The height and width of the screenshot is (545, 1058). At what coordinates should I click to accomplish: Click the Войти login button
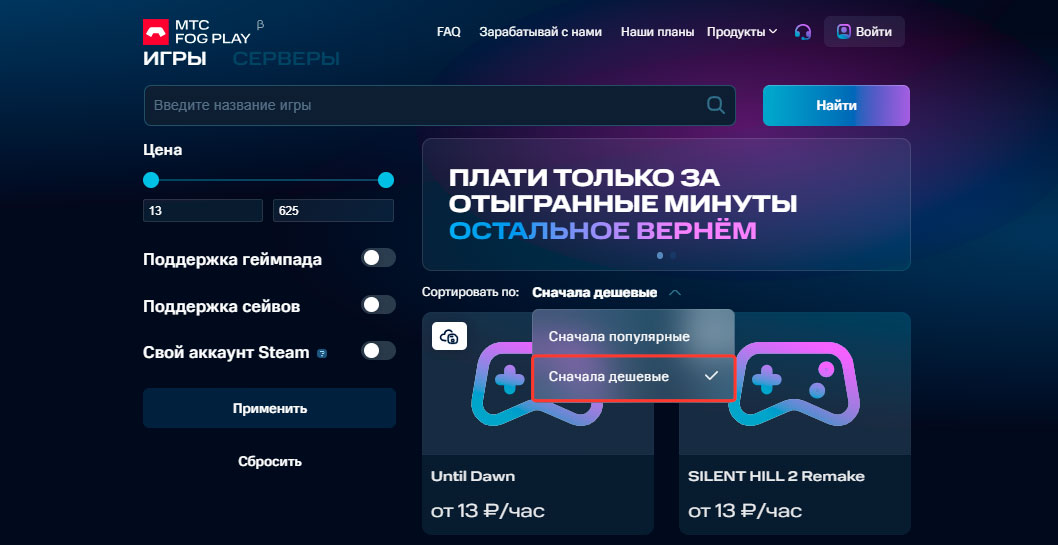864,32
